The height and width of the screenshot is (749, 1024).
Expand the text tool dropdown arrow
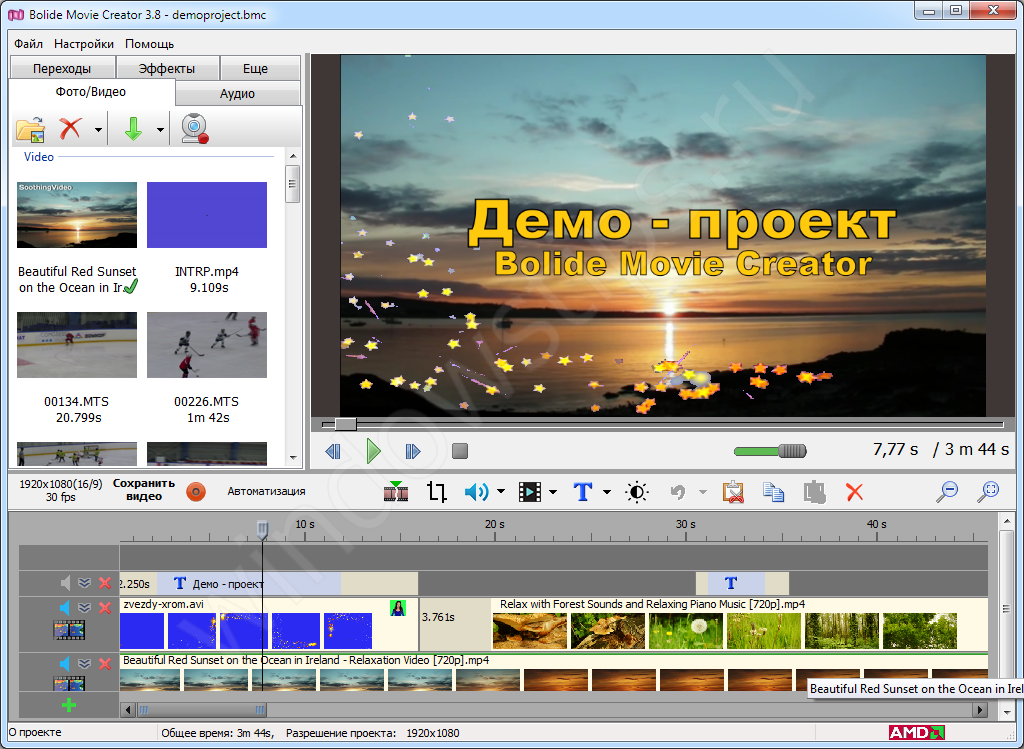[x=606, y=492]
